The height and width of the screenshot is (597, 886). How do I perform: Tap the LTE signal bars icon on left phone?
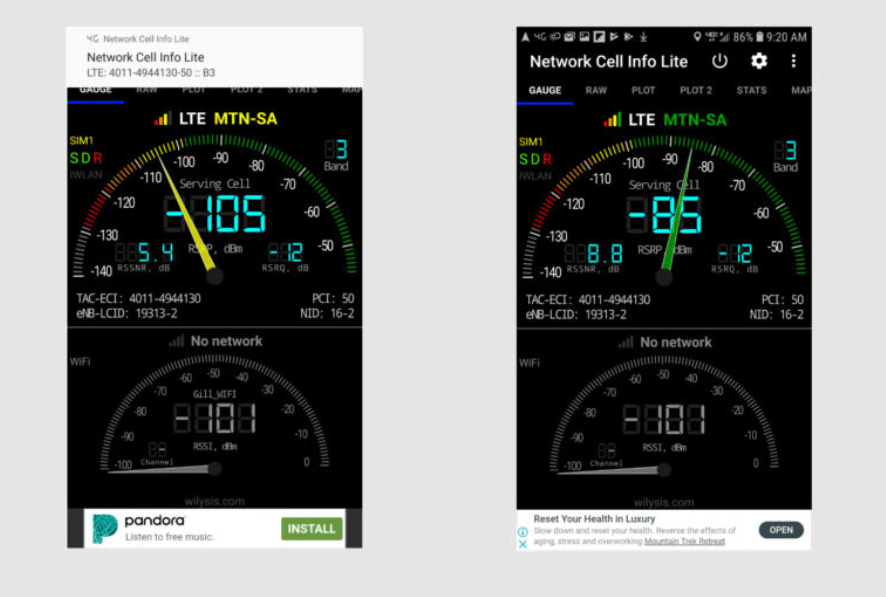pyautogui.click(x=162, y=119)
